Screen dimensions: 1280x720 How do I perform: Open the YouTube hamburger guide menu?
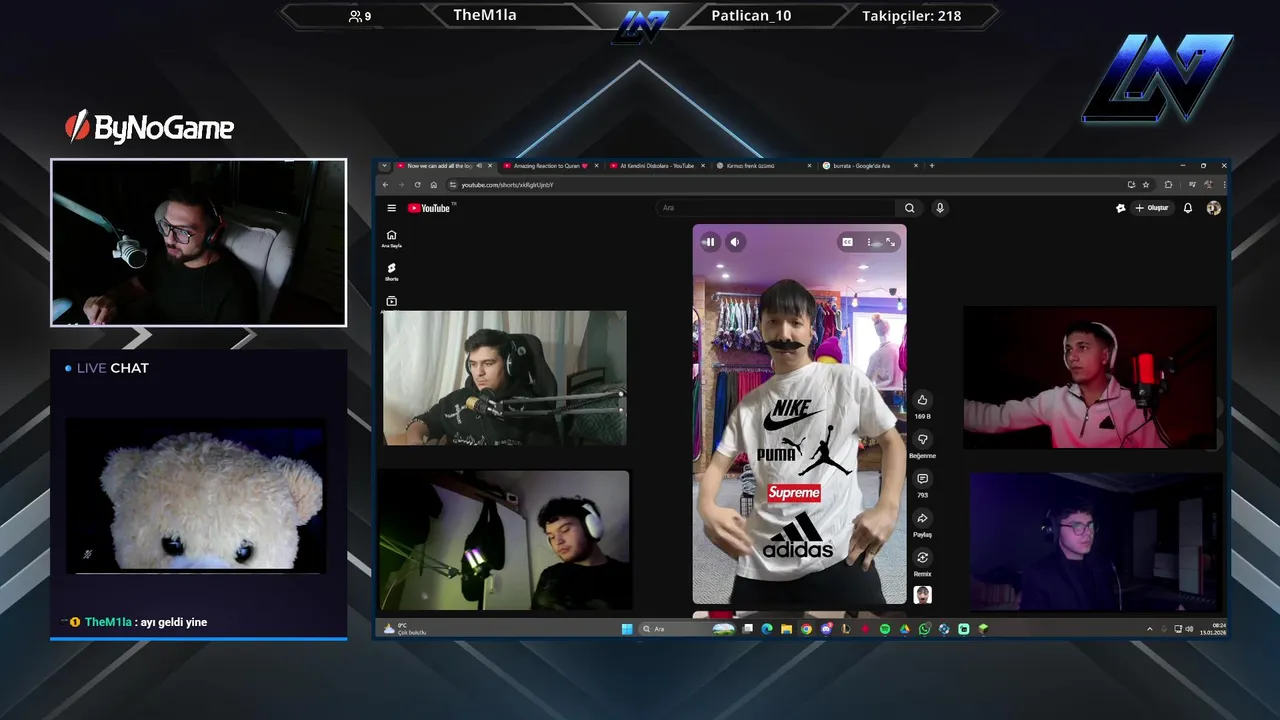tap(391, 208)
